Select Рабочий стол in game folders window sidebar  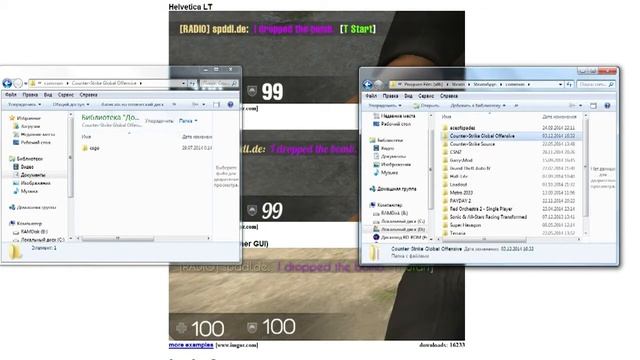pyautogui.click(x=392, y=124)
